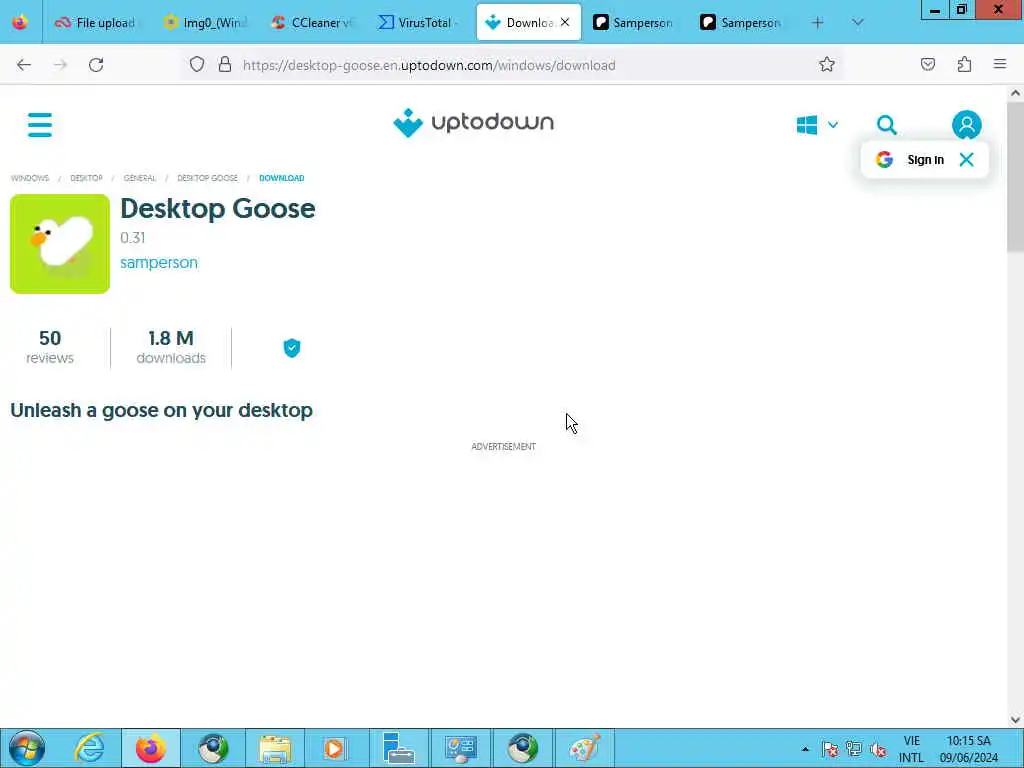Screen dimensions: 1024x768
Task: Close the active Download tab
Action: (x=565, y=22)
